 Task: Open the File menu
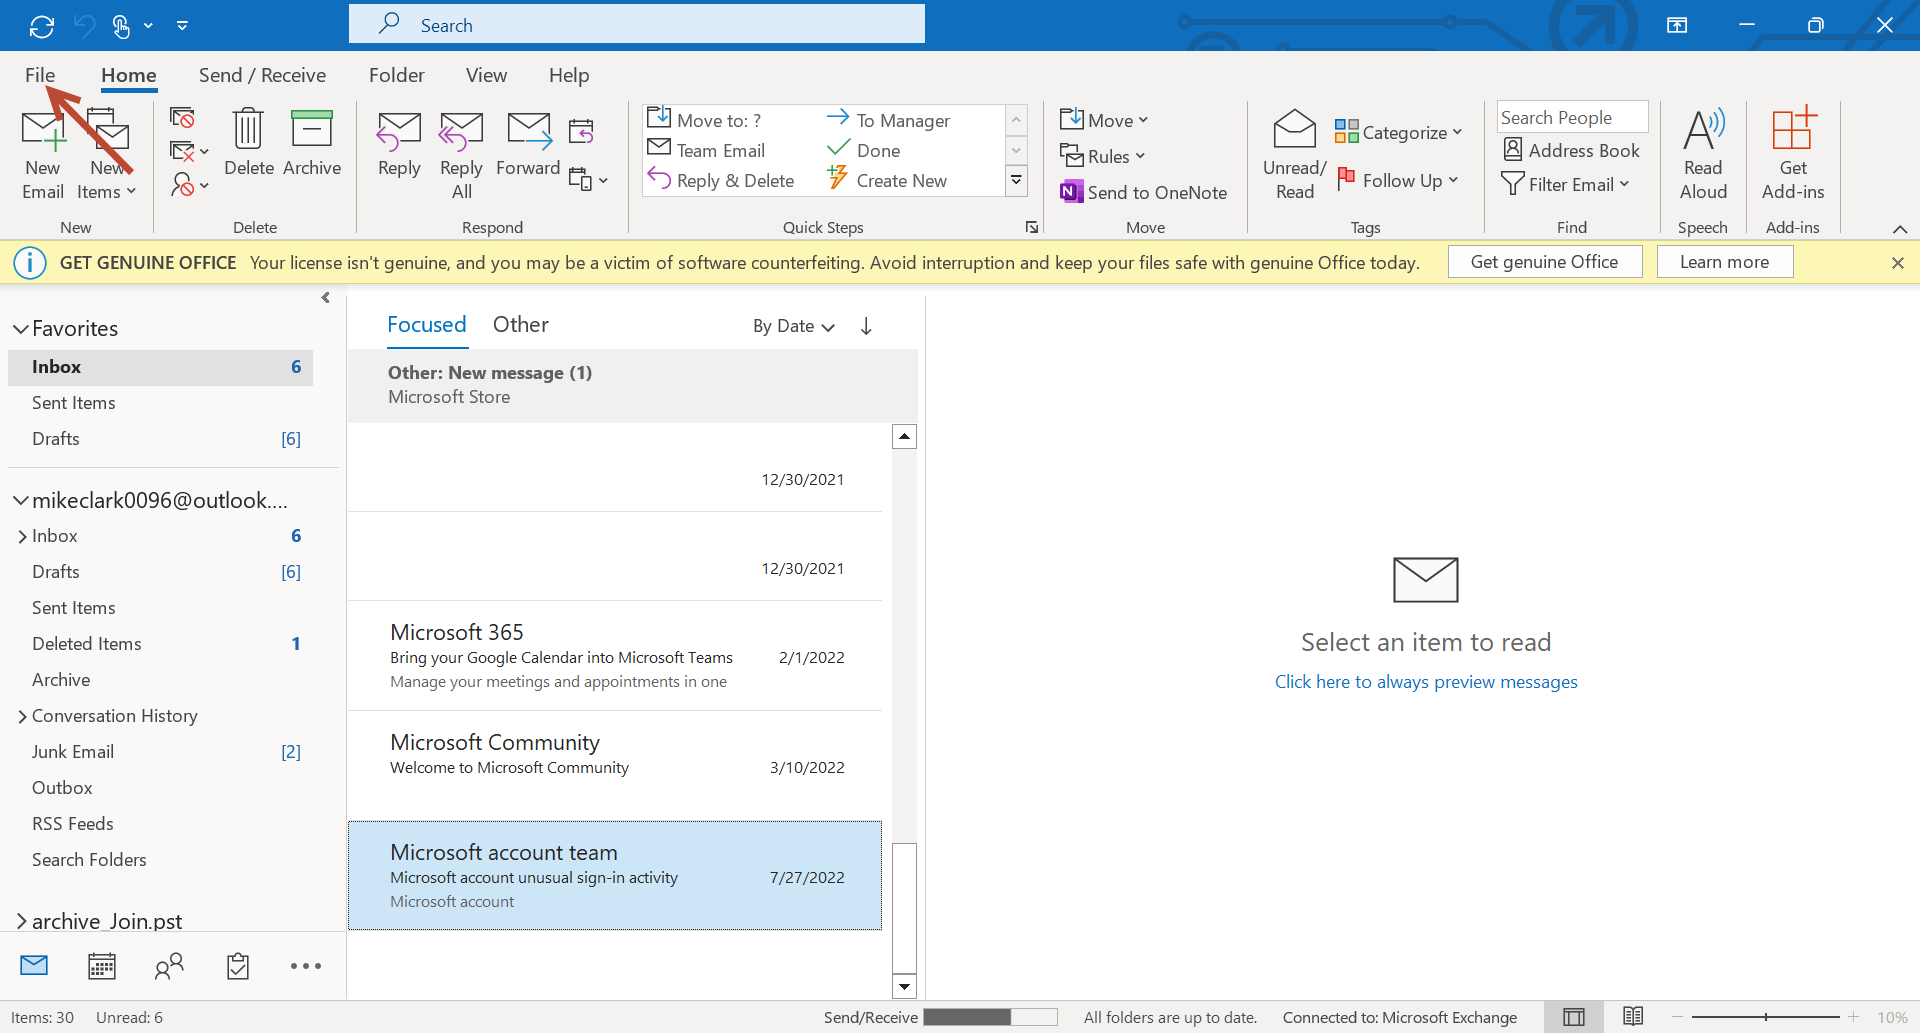click(40, 75)
